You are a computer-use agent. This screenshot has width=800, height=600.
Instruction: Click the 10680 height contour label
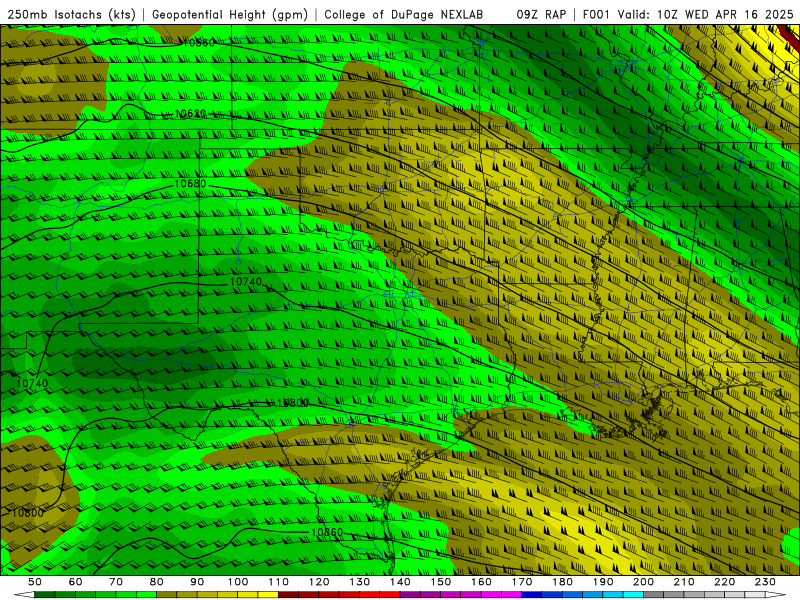tap(190, 184)
